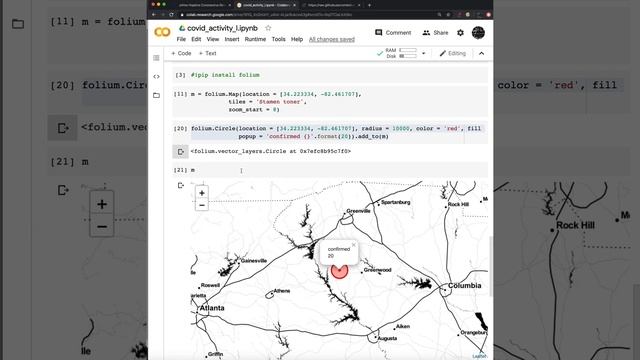The width and height of the screenshot is (640, 360).
Task: Open the table of contents sidebar
Action: click(156, 58)
